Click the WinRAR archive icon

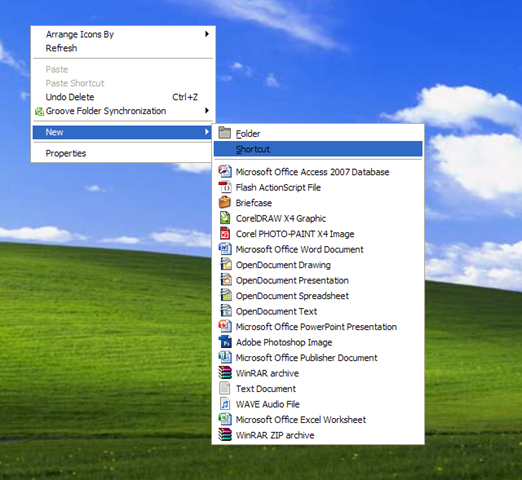point(225,373)
